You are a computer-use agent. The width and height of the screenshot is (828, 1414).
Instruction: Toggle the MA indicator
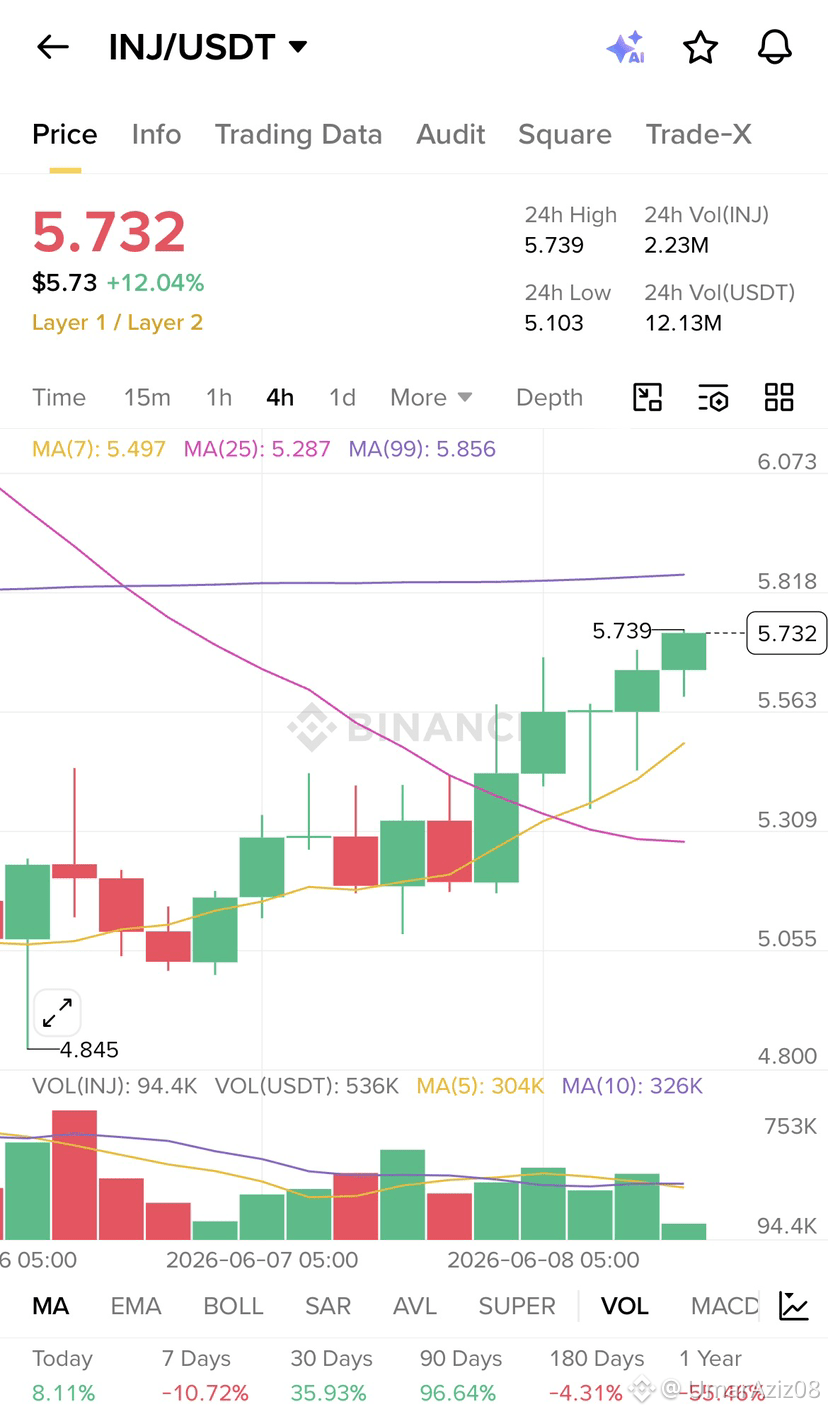pyautogui.click(x=50, y=1305)
